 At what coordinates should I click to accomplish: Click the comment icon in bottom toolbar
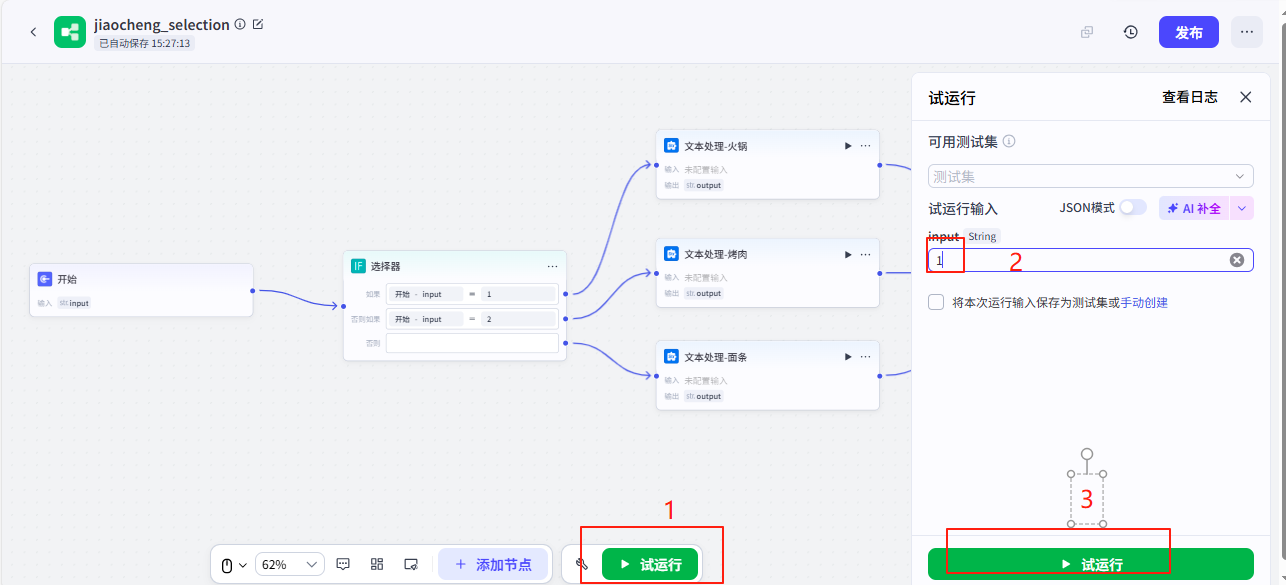pos(343,564)
